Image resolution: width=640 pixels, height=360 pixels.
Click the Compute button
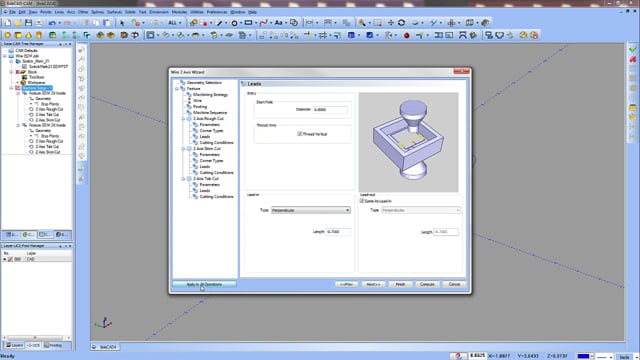click(427, 284)
